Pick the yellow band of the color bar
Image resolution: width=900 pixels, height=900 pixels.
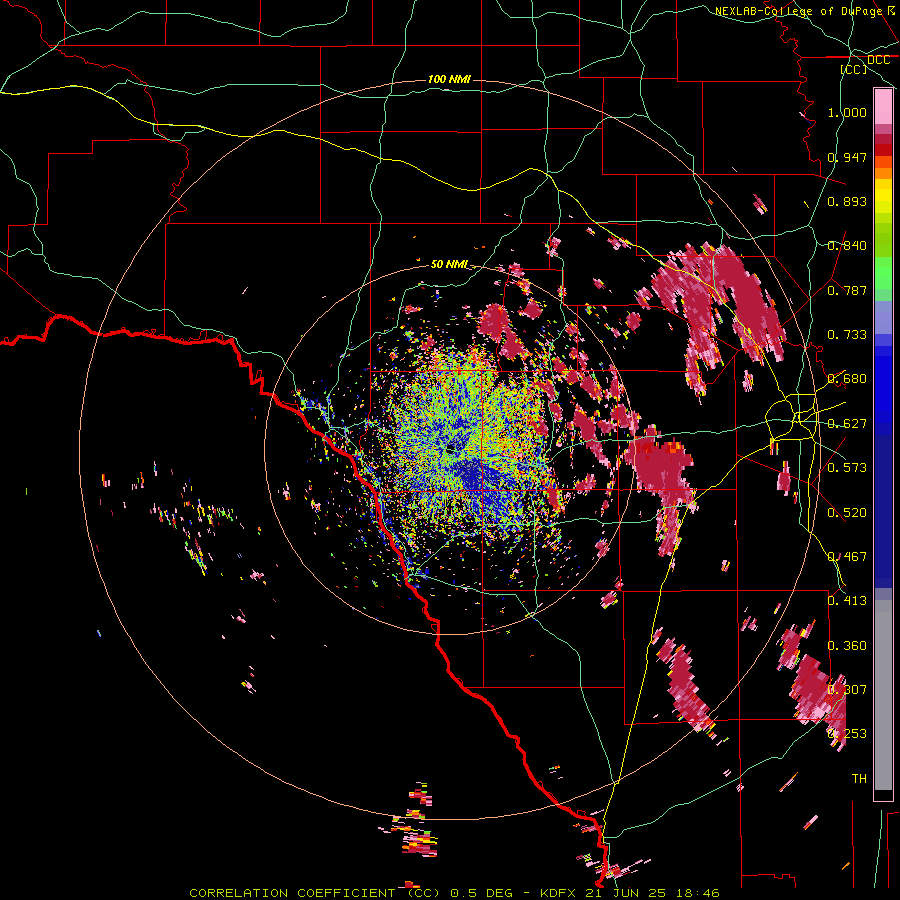pos(883,197)
